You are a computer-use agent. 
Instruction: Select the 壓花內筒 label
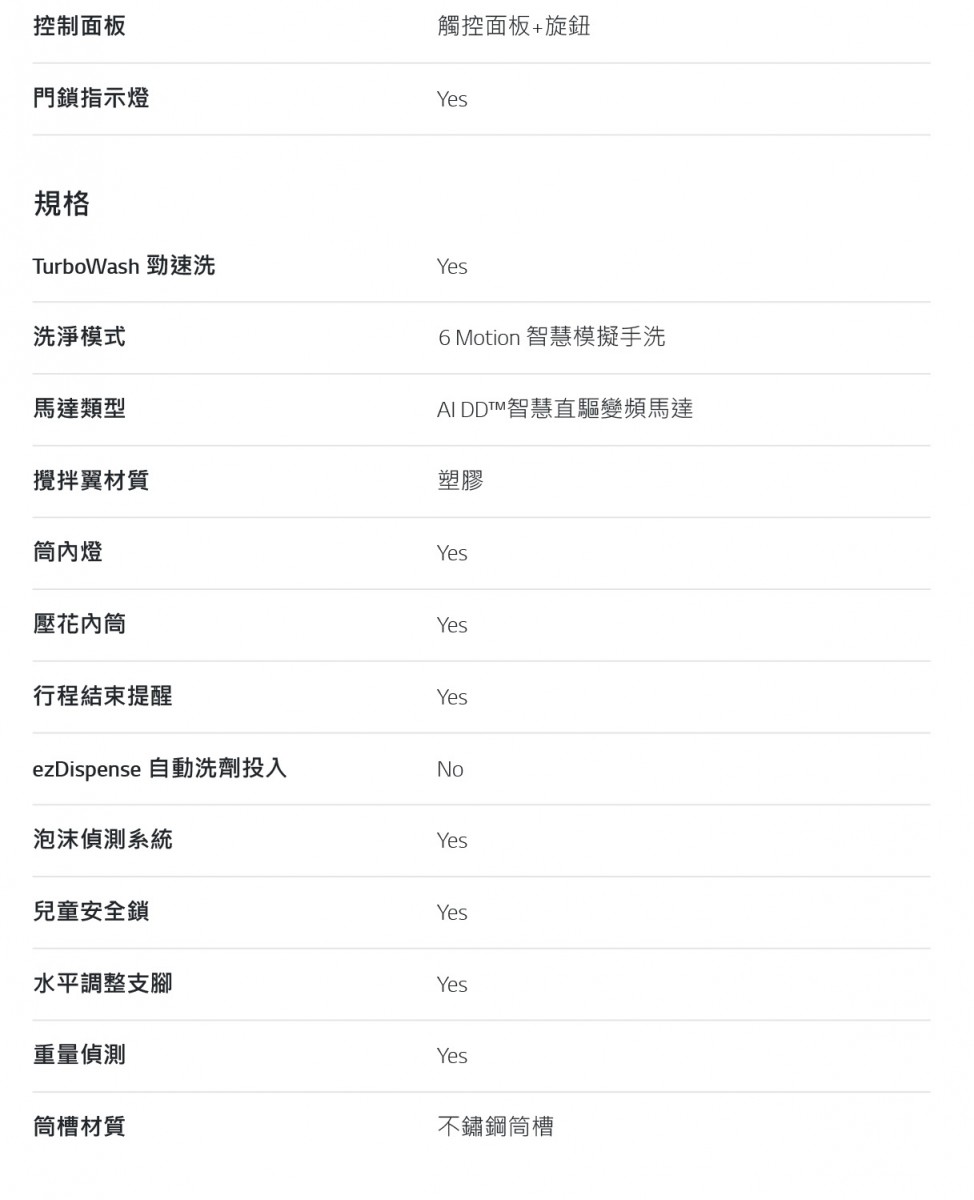click(x=79, y=624)
